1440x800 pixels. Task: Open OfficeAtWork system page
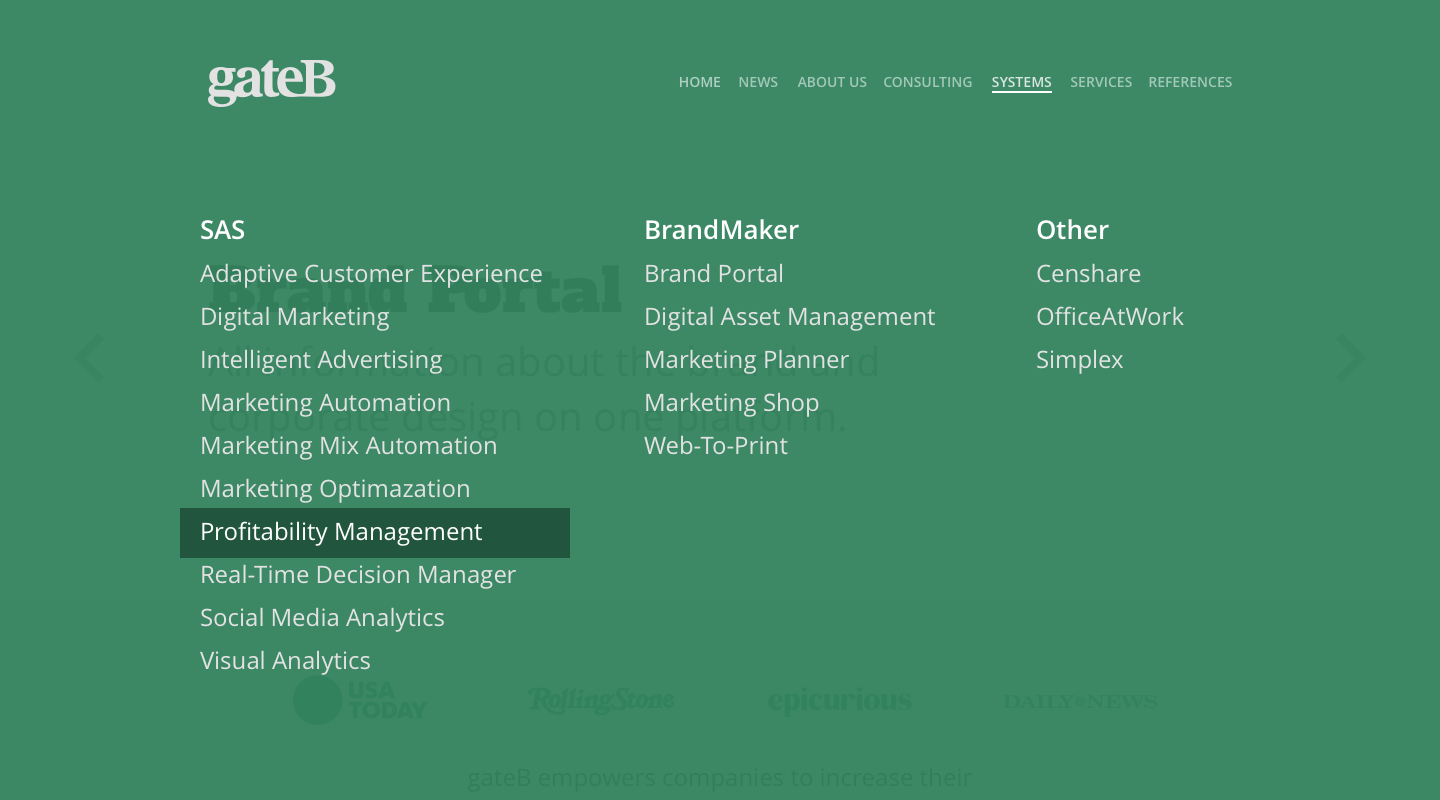click(1109, 317)
